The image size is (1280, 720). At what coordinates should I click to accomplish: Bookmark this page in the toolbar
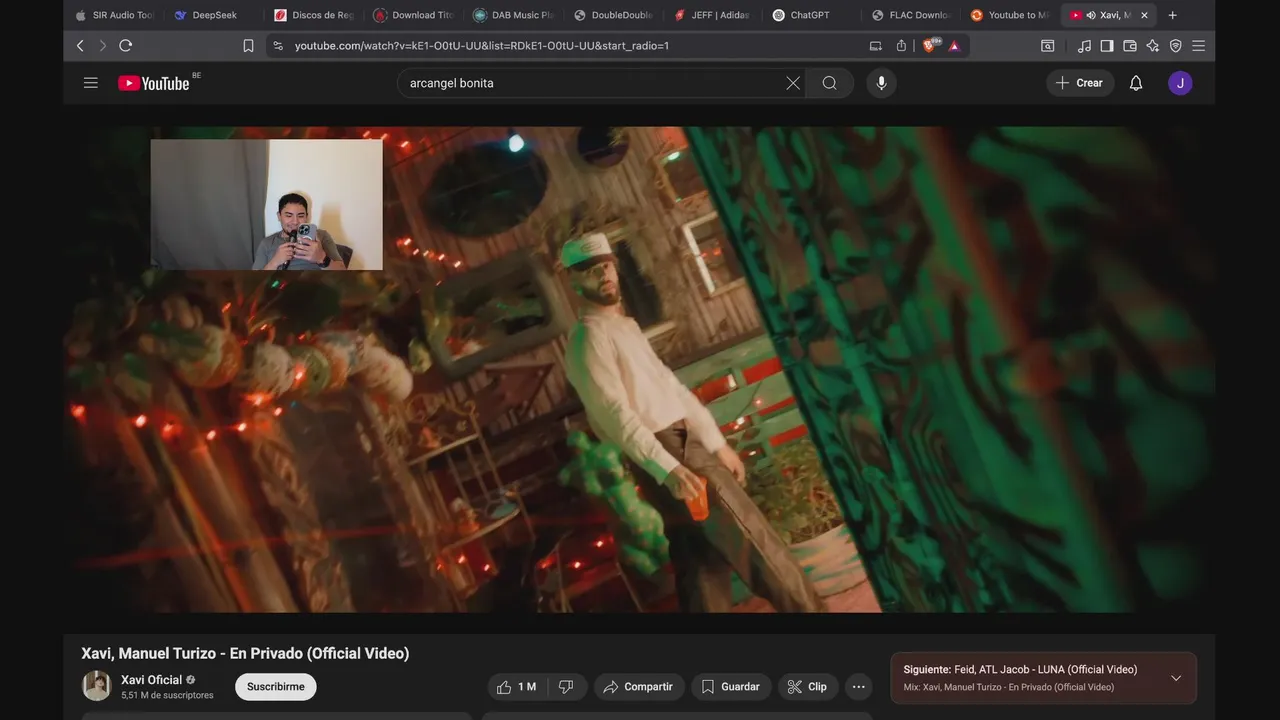pos(248,46)
